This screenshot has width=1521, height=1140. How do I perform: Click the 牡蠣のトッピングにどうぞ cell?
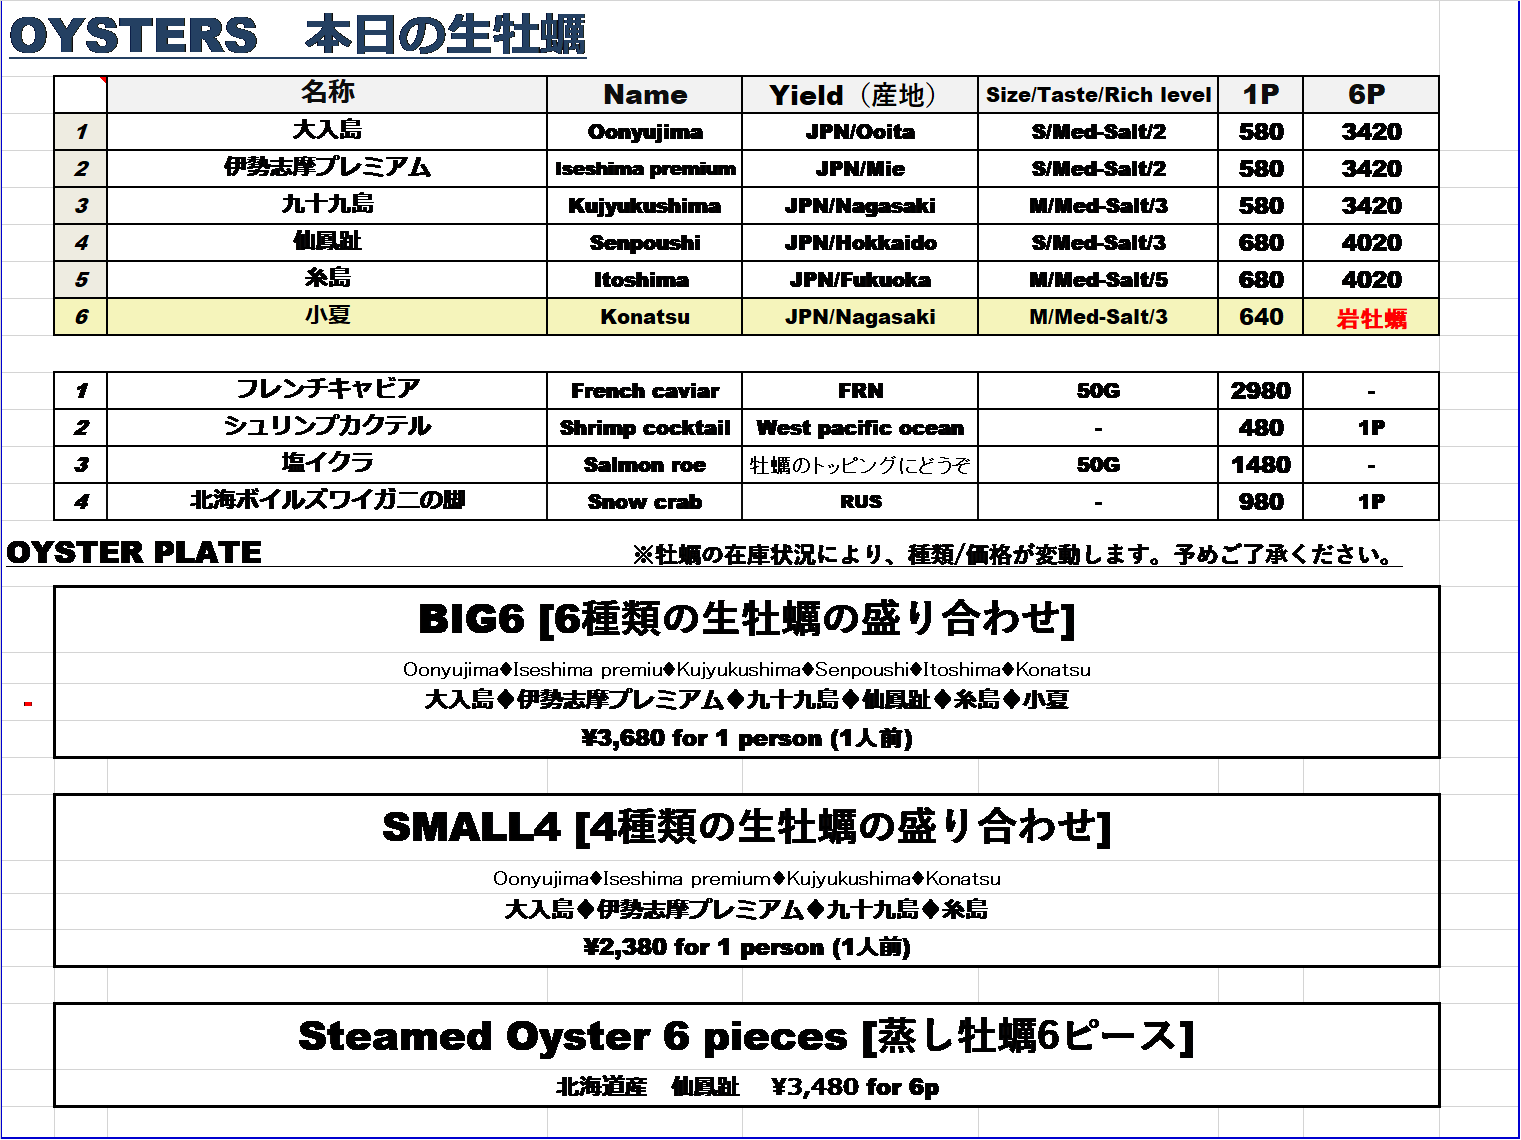(x=860, y=465)
